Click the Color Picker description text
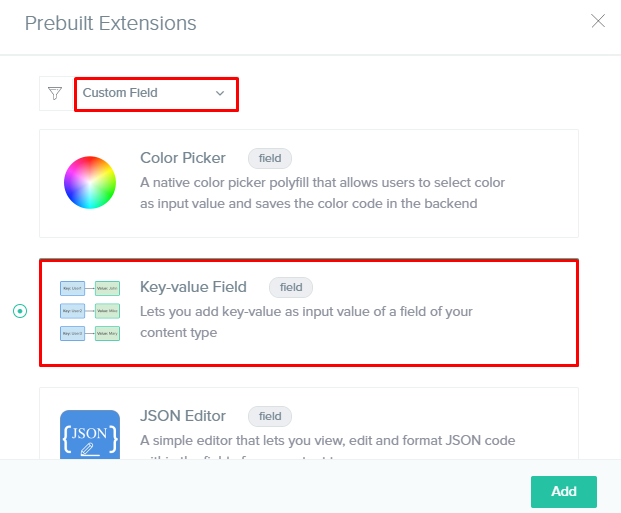The height and width of the screenshot is (513, 621). click(322, 193)
